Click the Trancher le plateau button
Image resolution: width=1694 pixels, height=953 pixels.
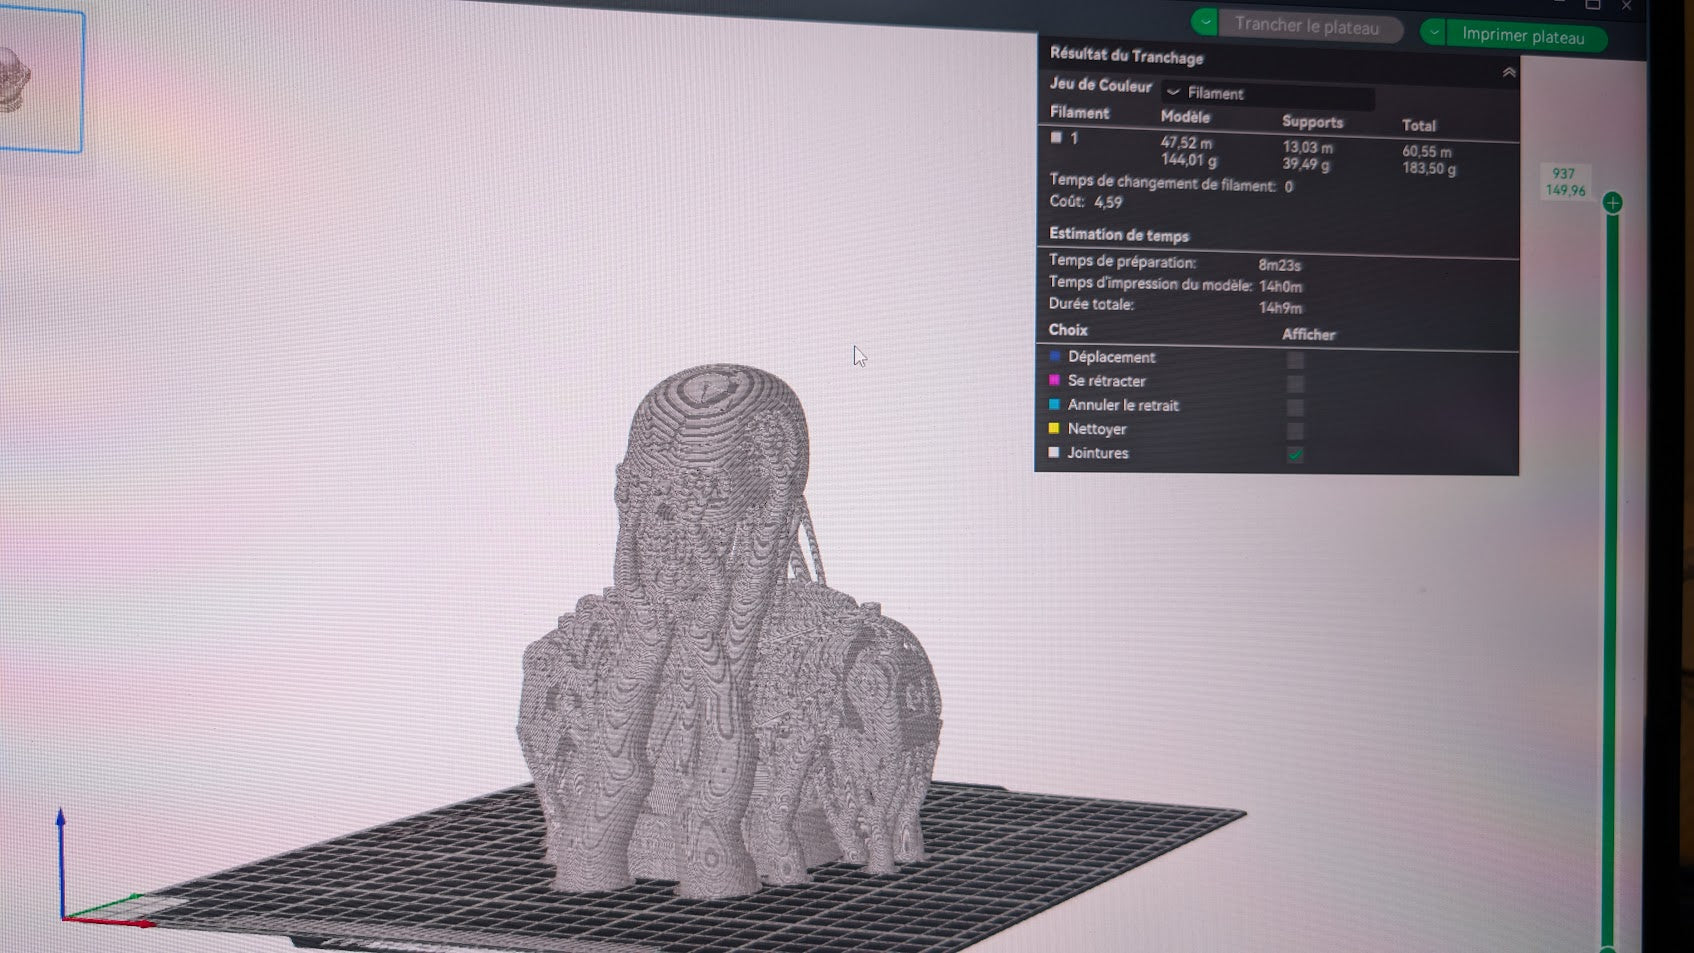1310,26
